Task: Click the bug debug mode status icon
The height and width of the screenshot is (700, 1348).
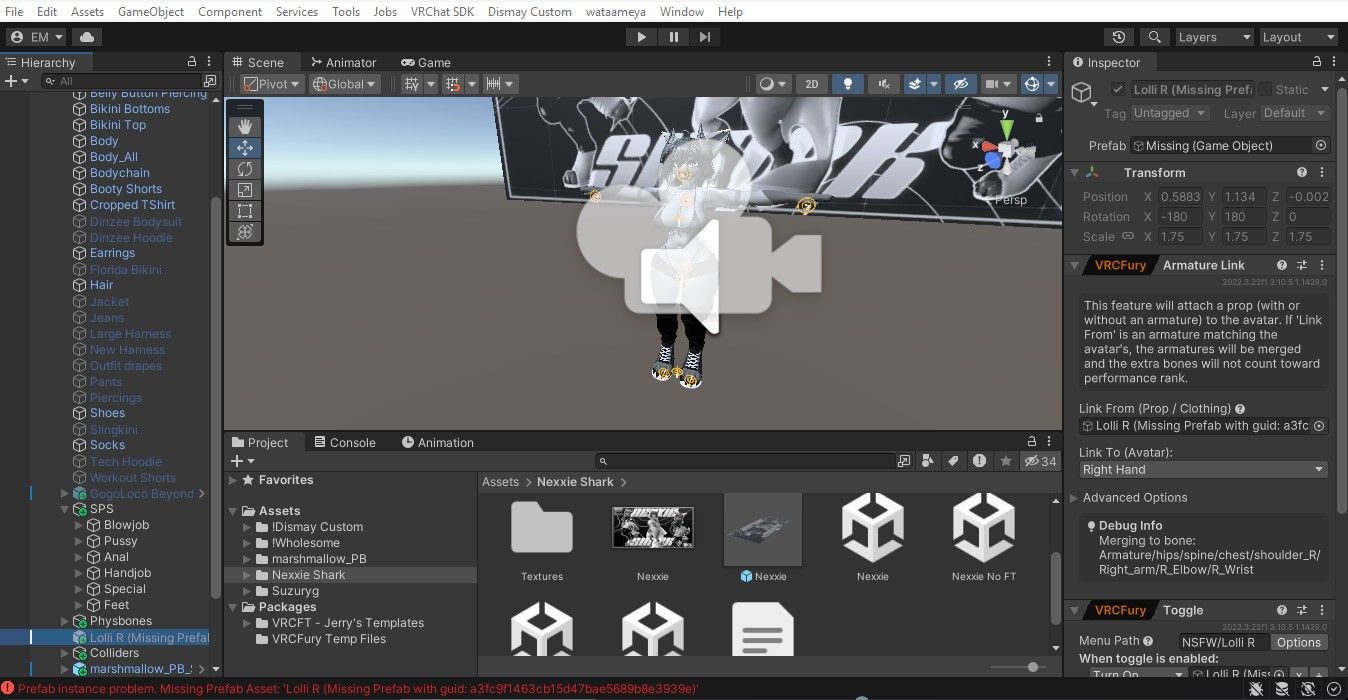Action: (1258, 689)
